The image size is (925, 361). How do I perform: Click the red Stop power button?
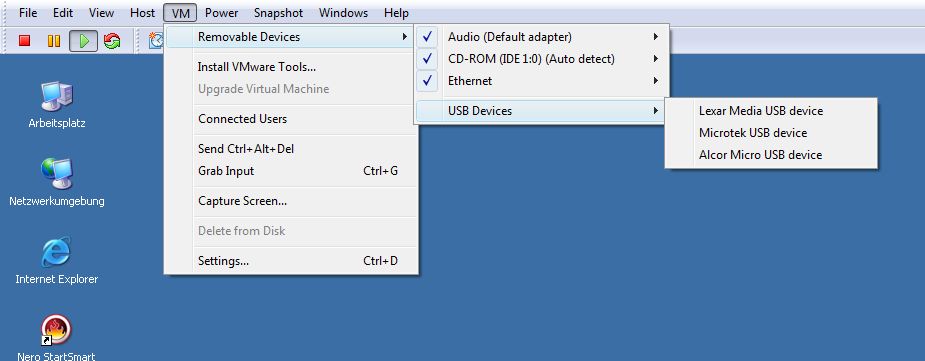tap(24, 41)
